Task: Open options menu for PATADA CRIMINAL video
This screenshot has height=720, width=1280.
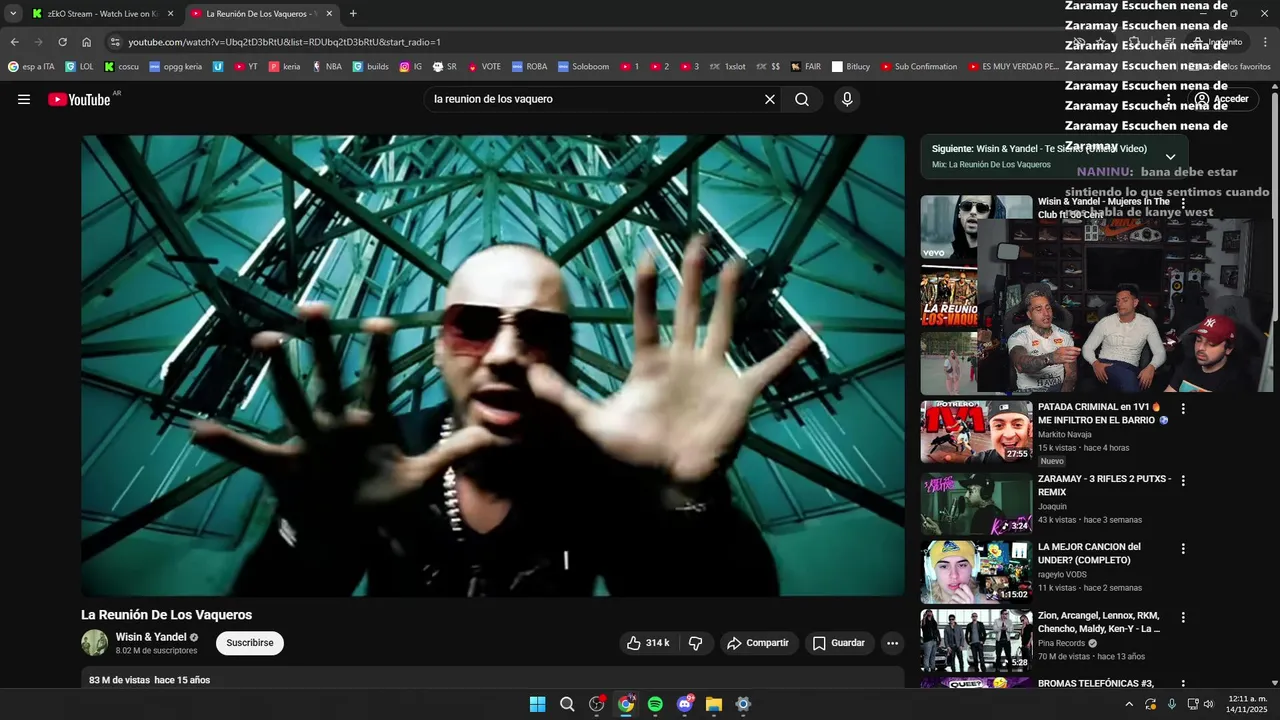Action: (x=1183, y=409)
